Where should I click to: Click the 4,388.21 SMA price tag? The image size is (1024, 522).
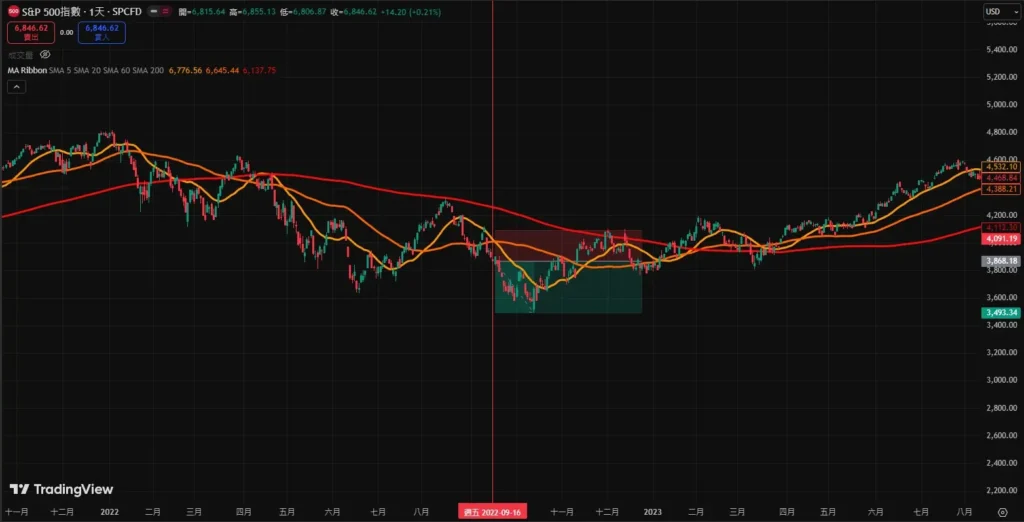pos(1000,188)
